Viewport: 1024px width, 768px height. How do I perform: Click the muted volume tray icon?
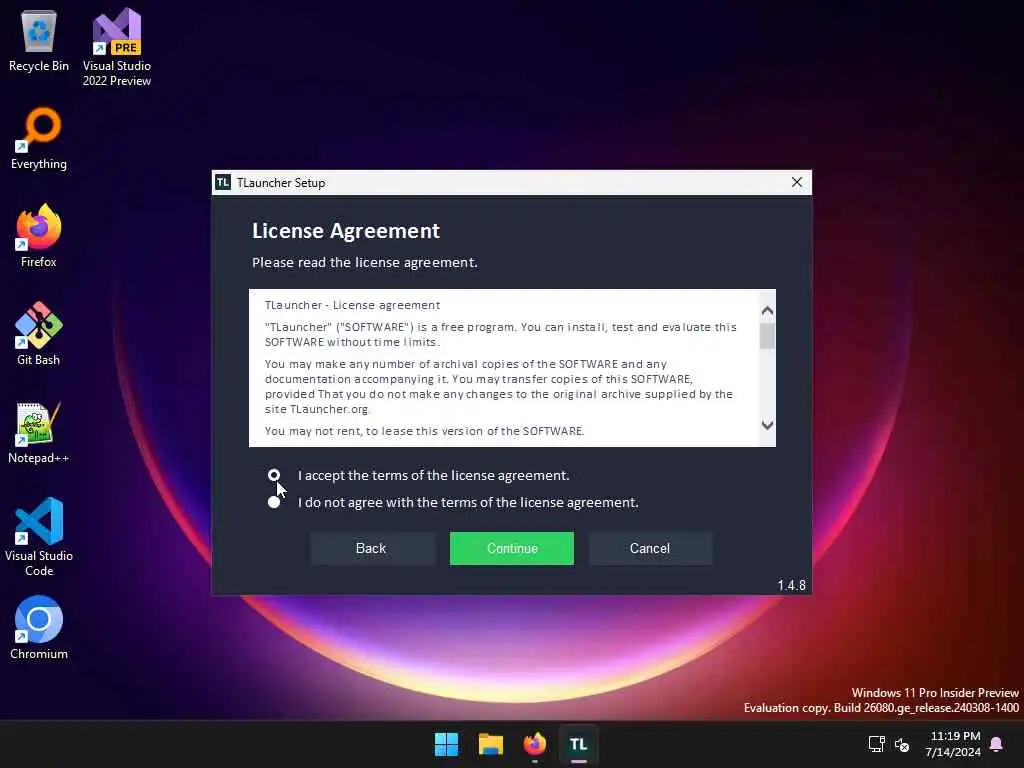pos(902,744)
